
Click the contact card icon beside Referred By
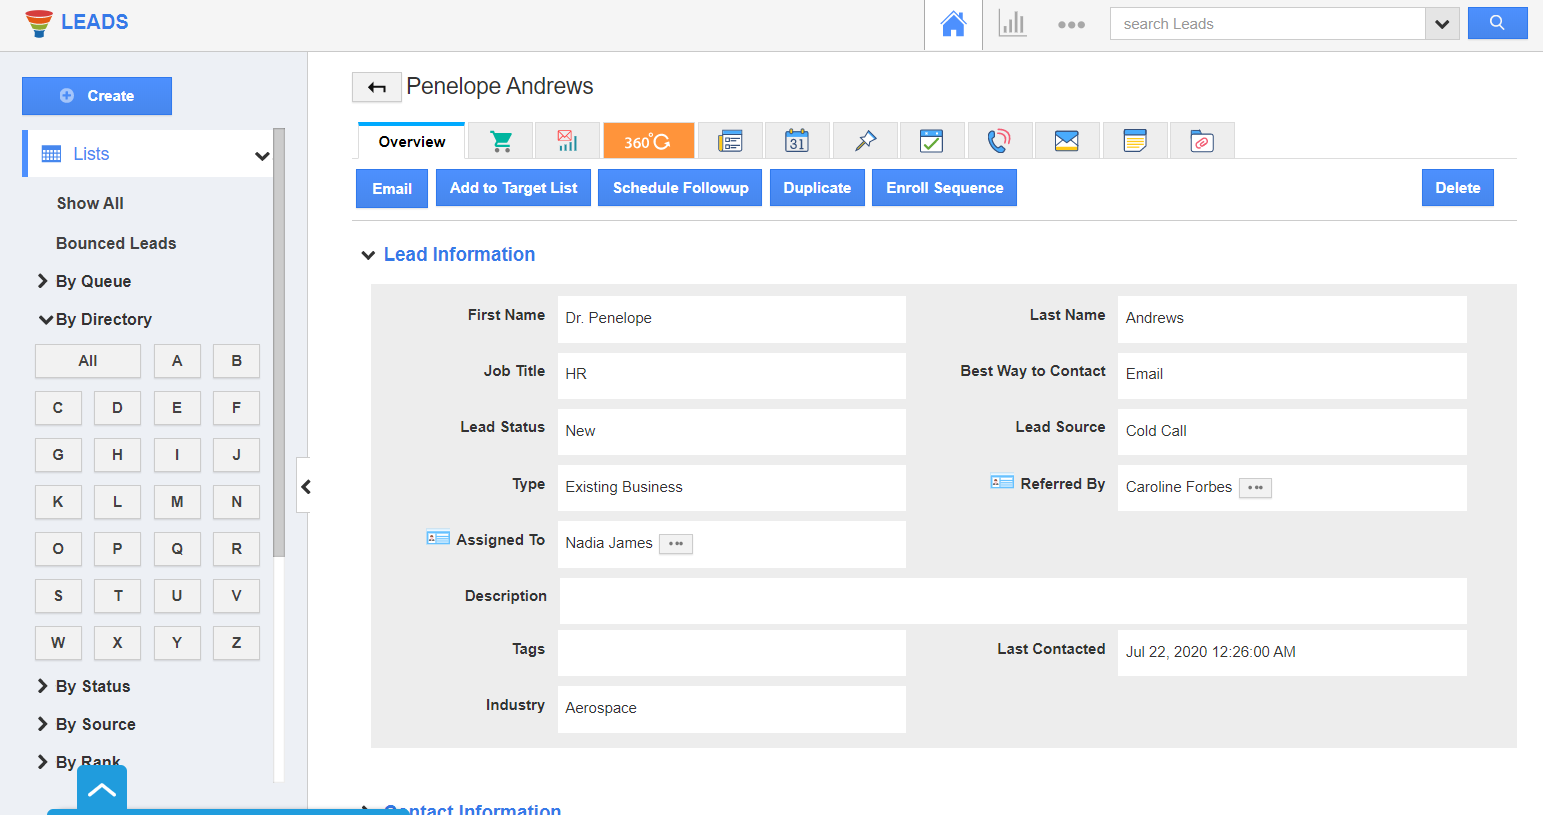[1002, 482]
